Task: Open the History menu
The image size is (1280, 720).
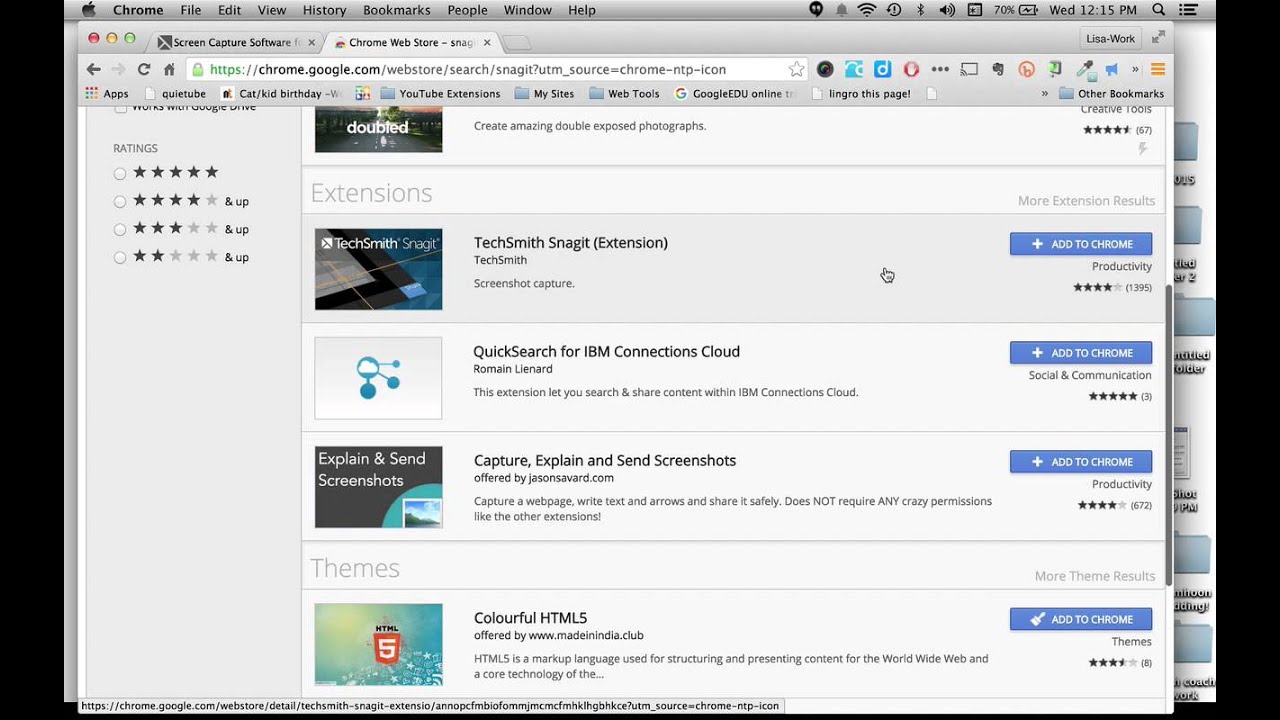Action: point(324,10)
